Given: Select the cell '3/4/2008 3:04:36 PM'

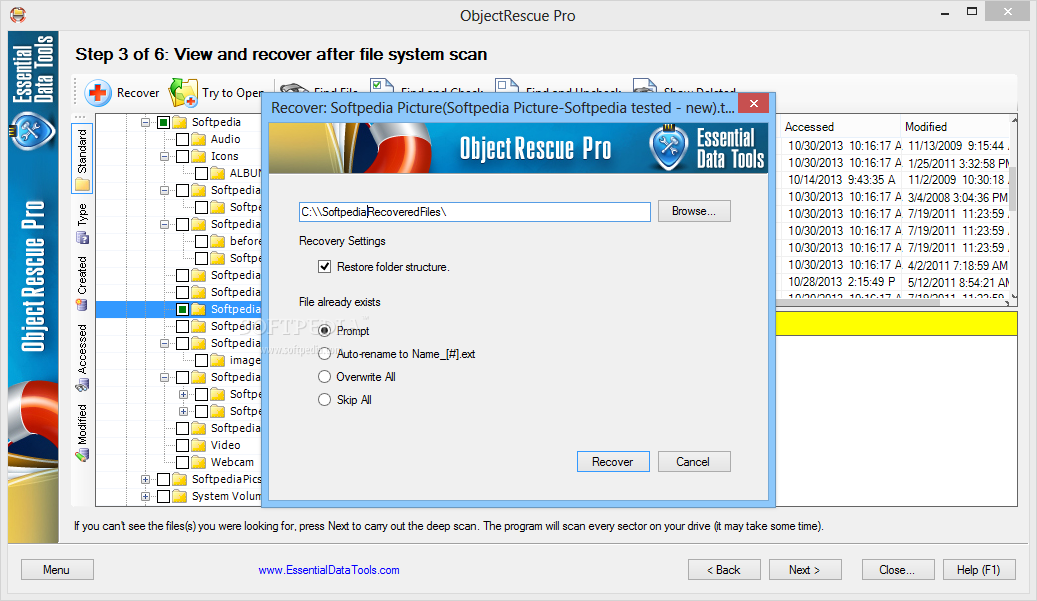Looking at the screenshot, I should tap(958, 197).
